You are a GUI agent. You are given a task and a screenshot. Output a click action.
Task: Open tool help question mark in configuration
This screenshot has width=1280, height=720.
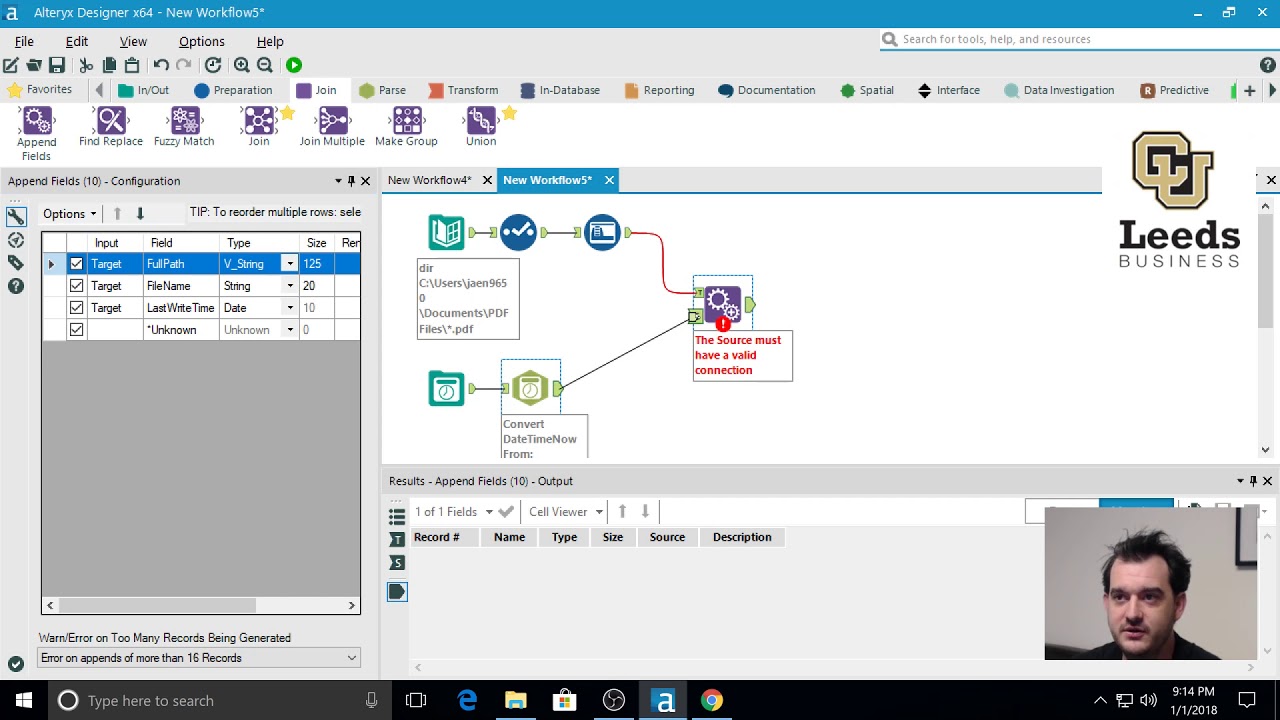tap(16, 286)
